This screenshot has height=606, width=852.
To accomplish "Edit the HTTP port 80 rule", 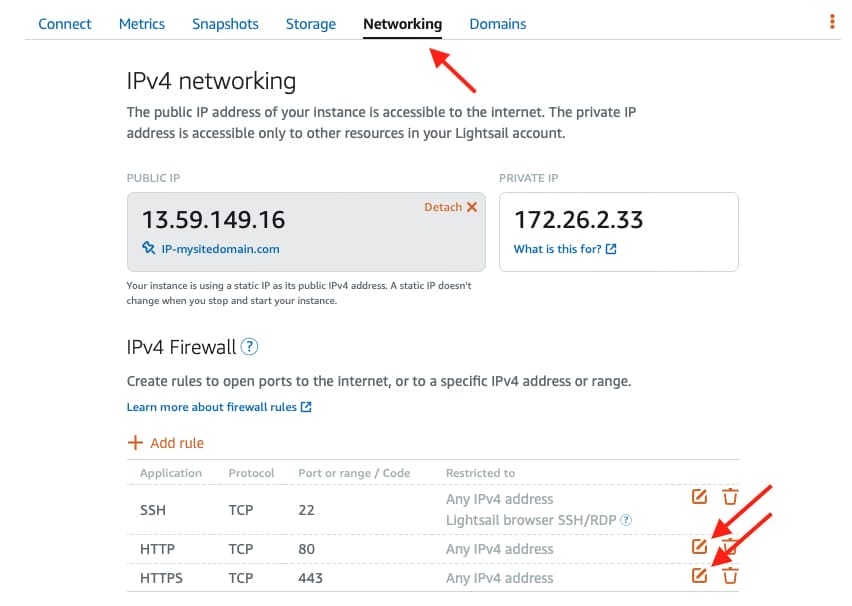I will (699, 546).
